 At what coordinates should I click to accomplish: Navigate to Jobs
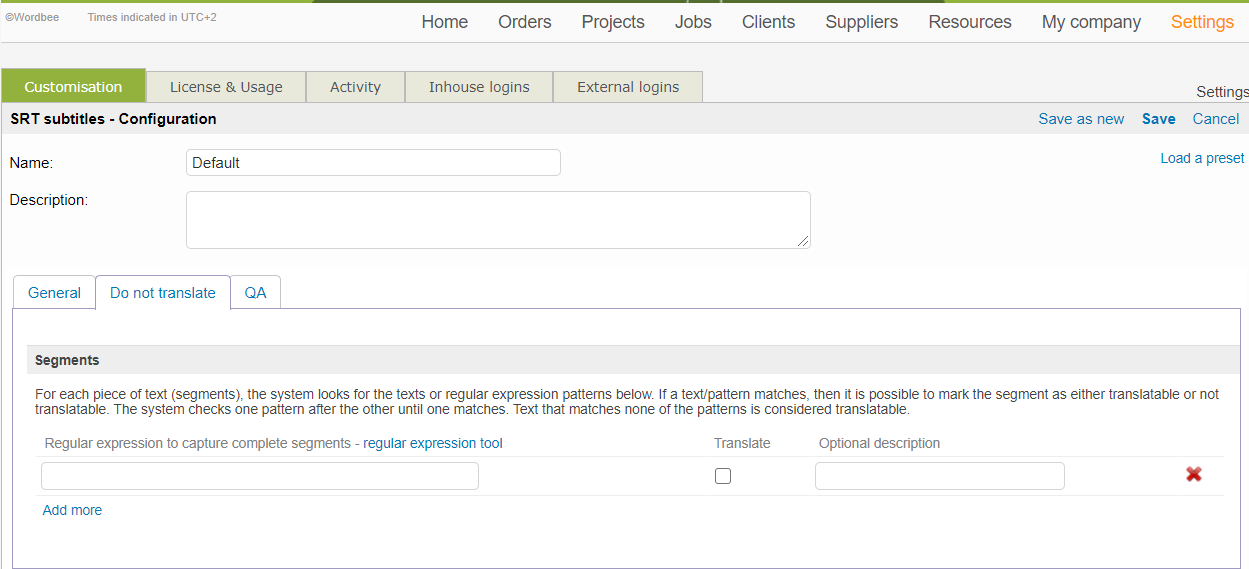coord(693,22)
